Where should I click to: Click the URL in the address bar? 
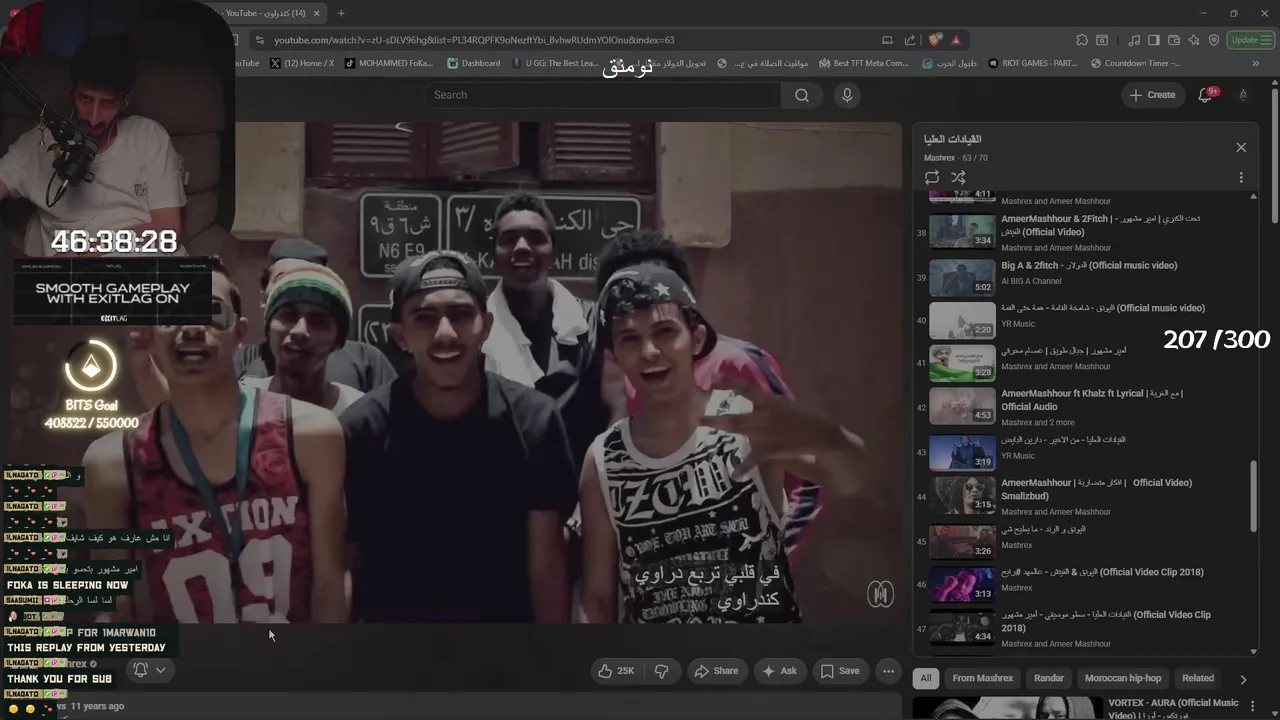[x=474, y=40]
